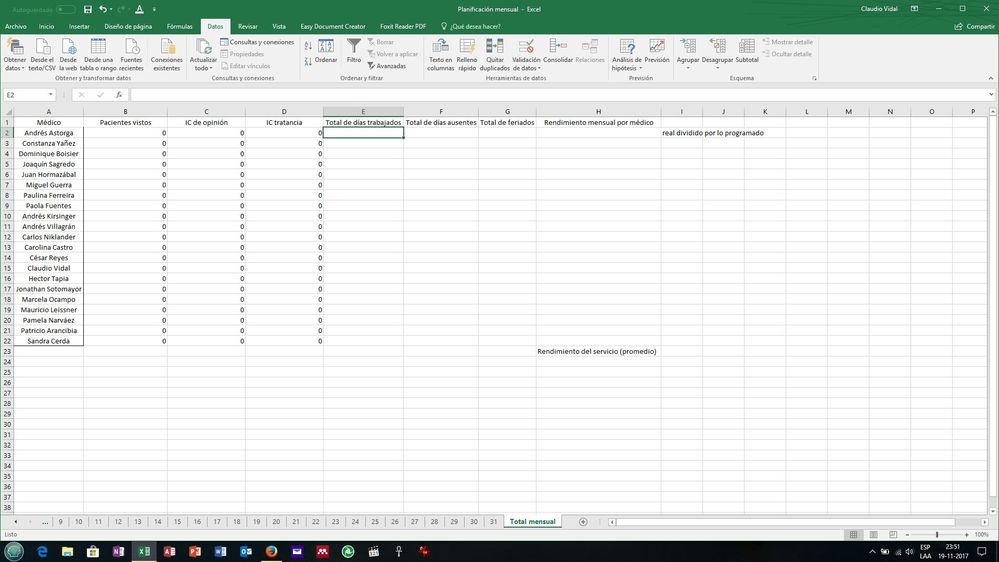Click Desde una tabla o rango
The width and height of the screenshot is (999, 562).
[x=98, y=55]
